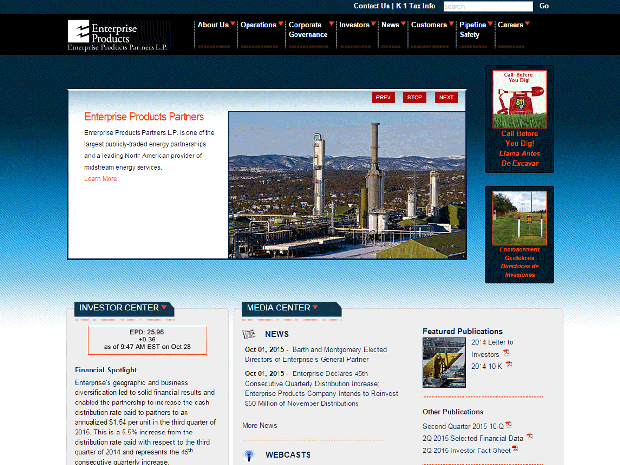Expand the About Us menu
Screen dimensions: 620x465
click(x=214, y=24)
